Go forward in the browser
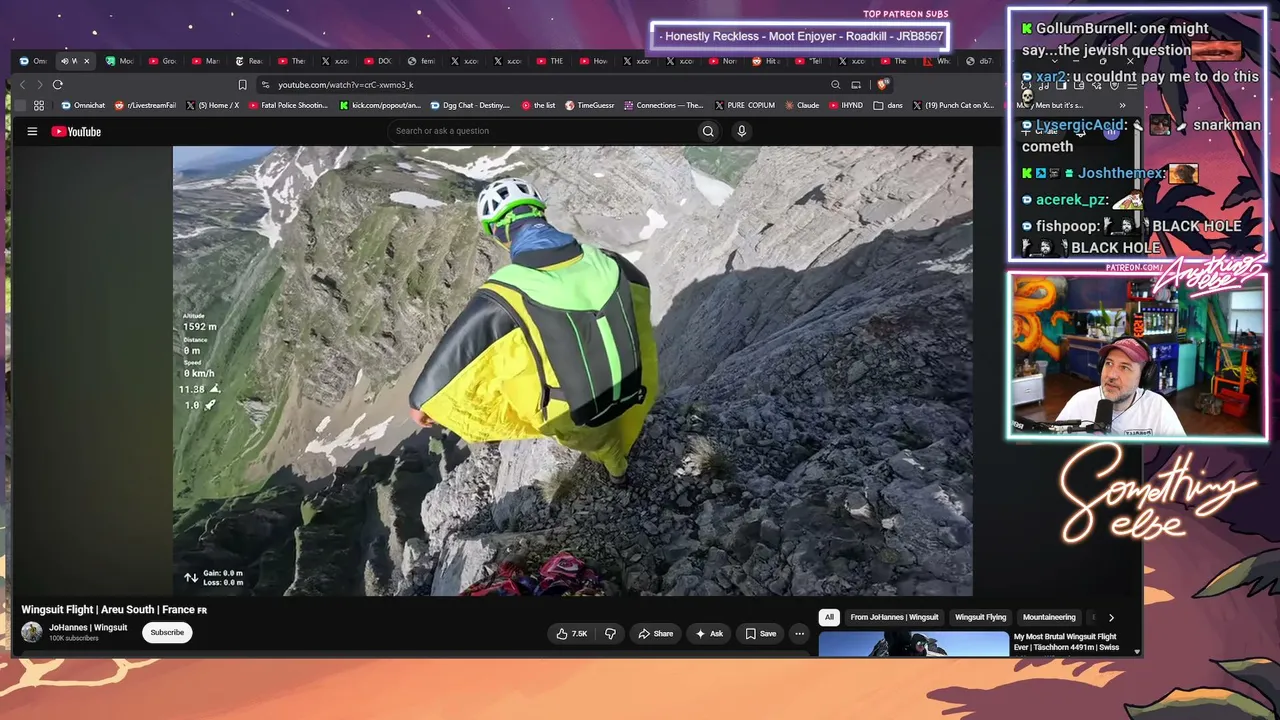This screenshot has width=1280, height=720. [x=40, y=85]
